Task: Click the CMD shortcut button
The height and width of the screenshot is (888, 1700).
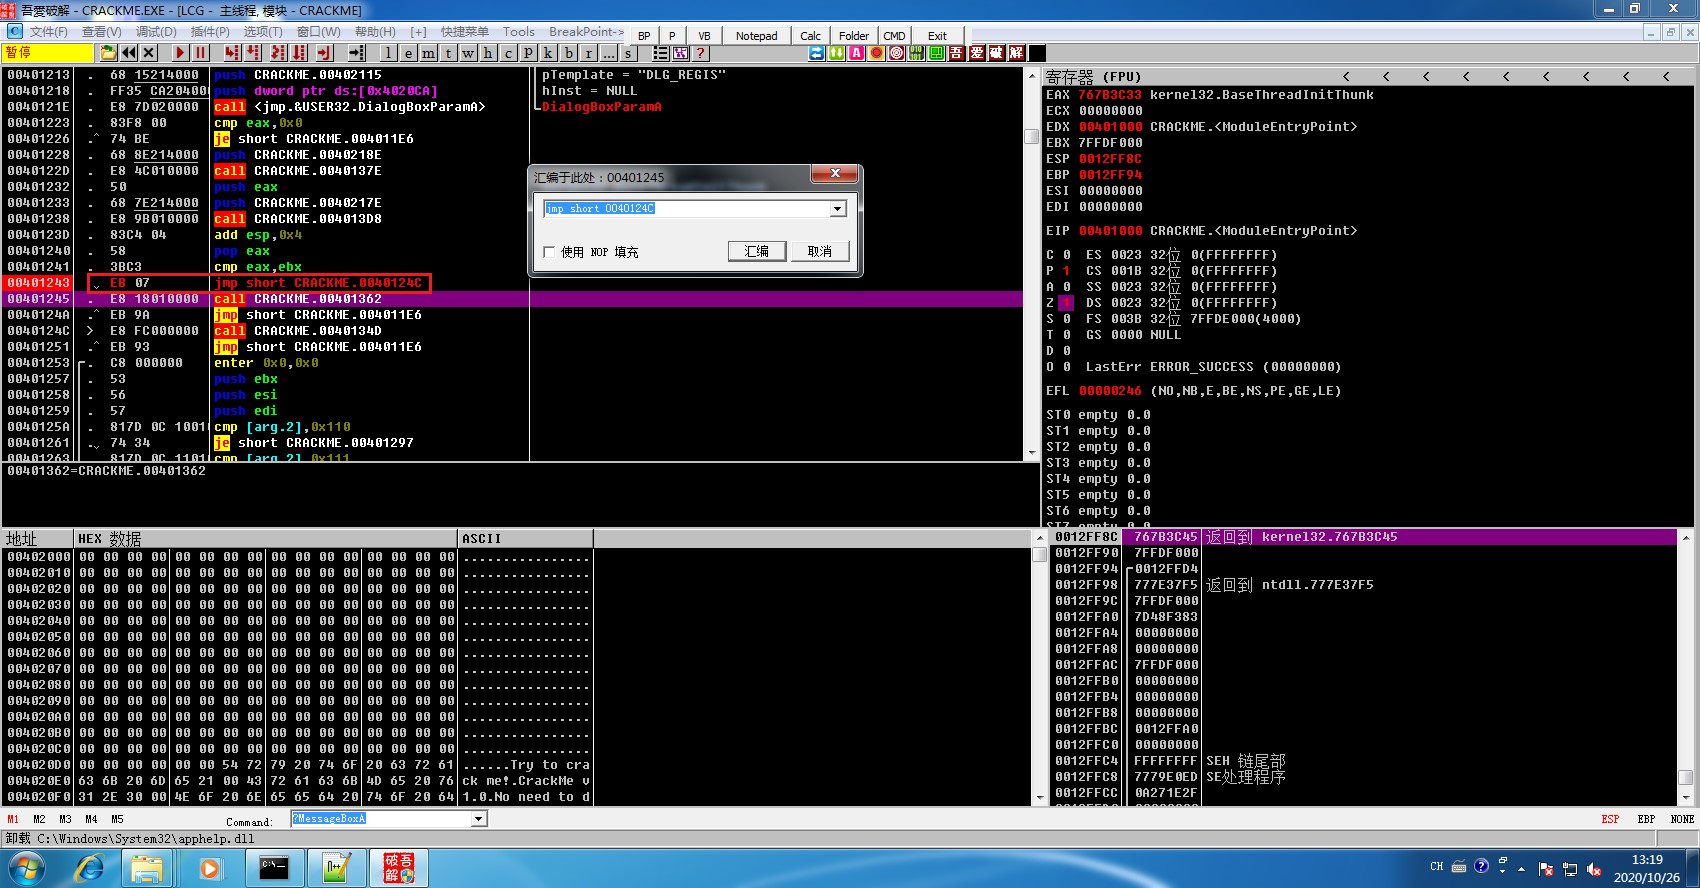Action: 894,36
